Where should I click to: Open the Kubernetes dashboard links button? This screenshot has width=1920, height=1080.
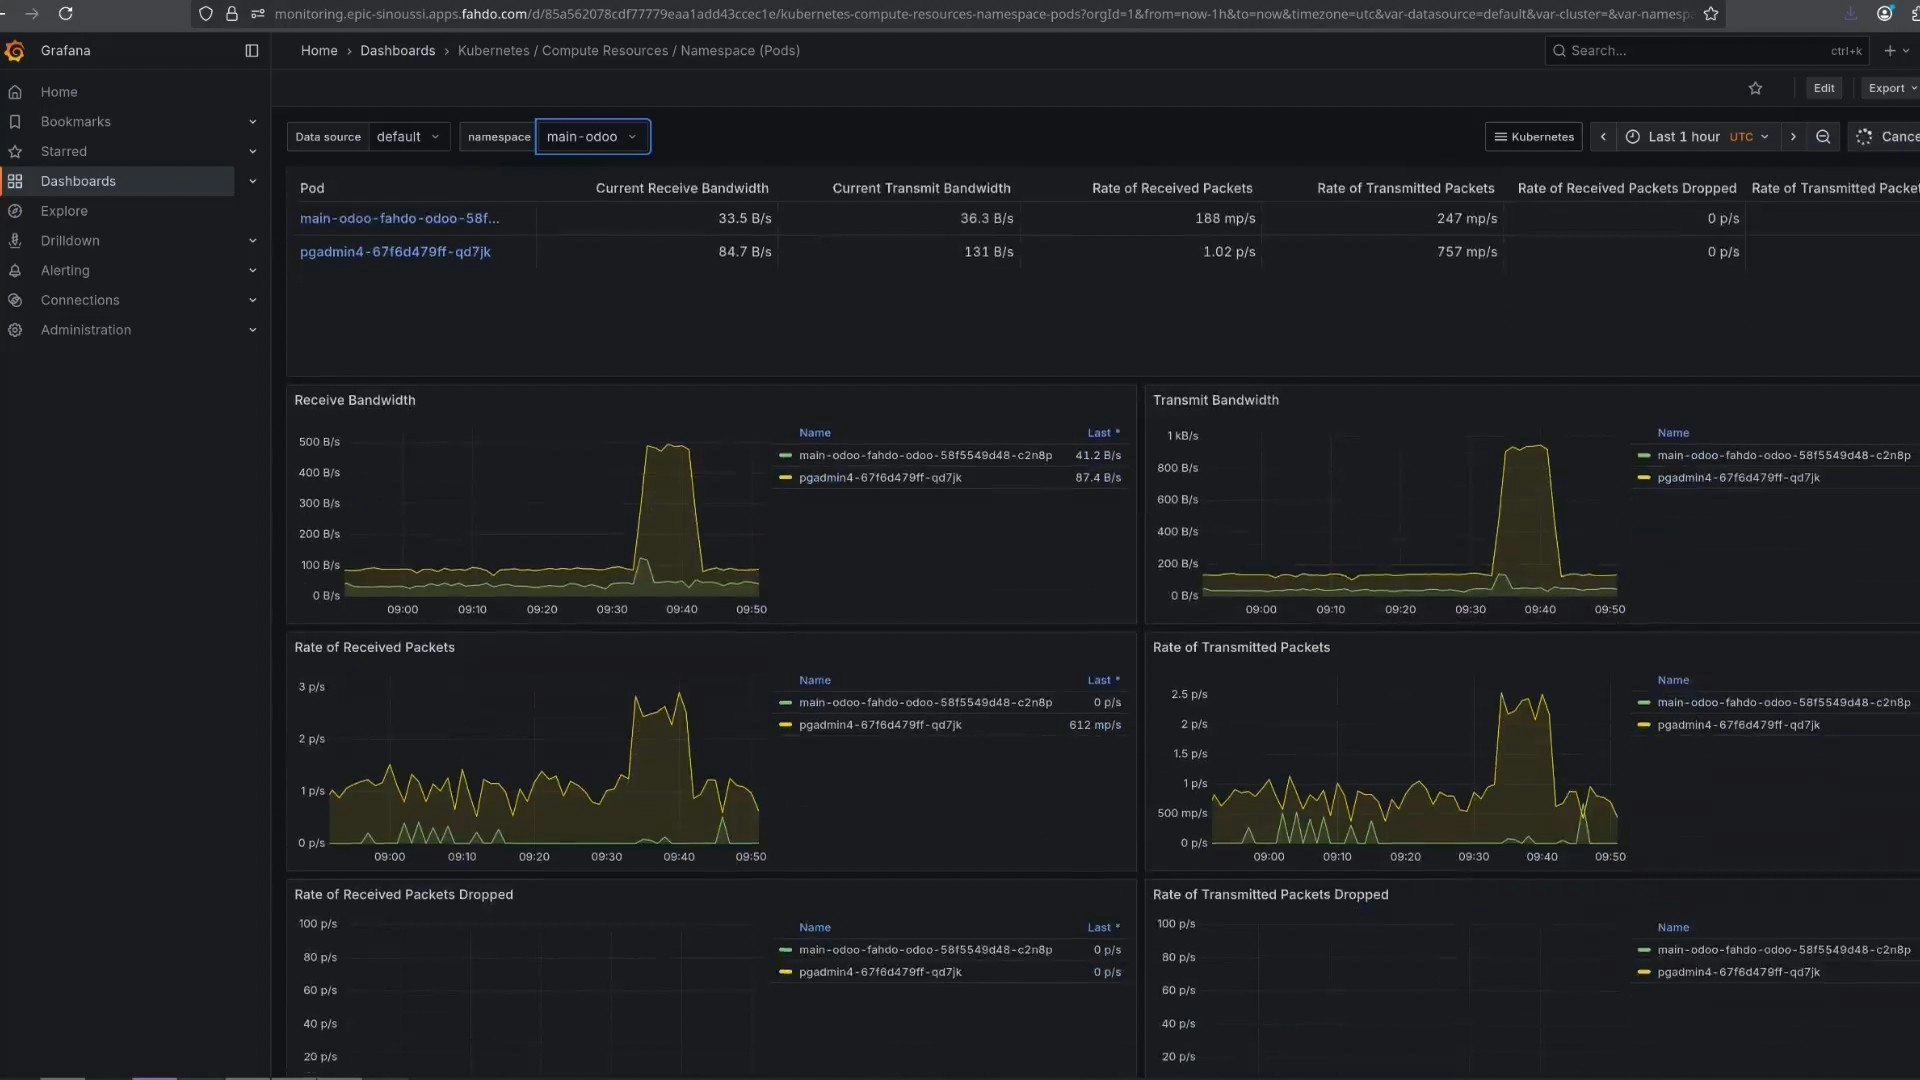[x=1533, y=137]
